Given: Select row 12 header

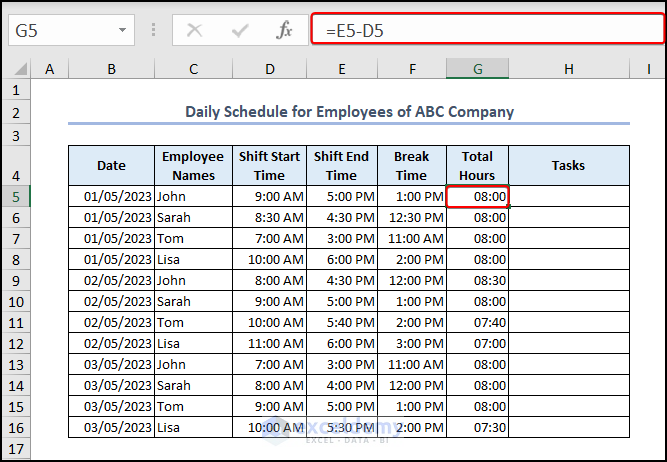Looking at the screenshot, I should pos(15,344).
